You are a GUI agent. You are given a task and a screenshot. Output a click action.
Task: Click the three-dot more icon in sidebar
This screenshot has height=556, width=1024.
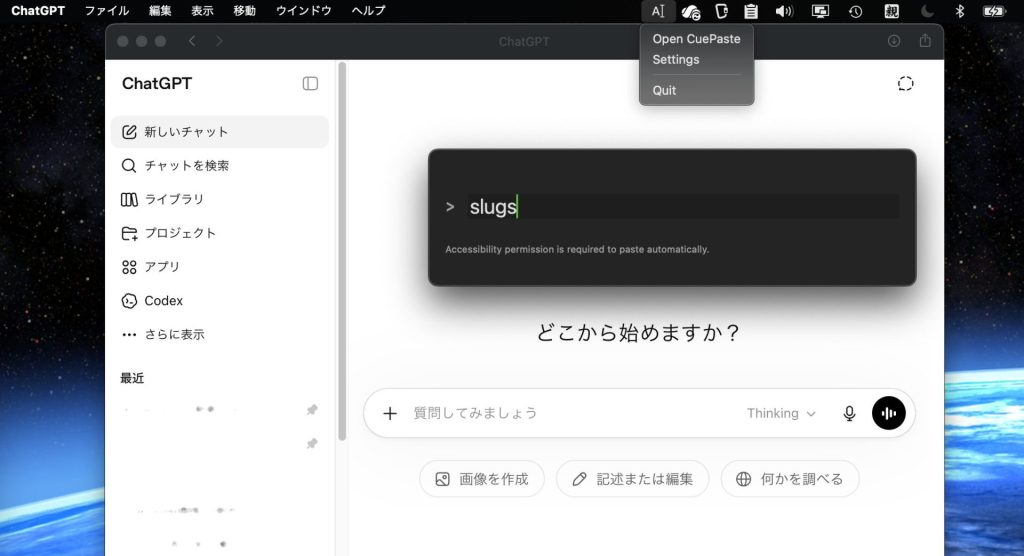(129, 335)
